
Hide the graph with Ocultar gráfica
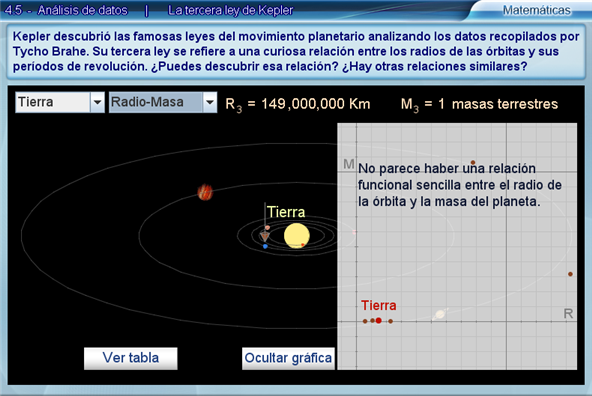pyautogui.click(x=288, y=358)
